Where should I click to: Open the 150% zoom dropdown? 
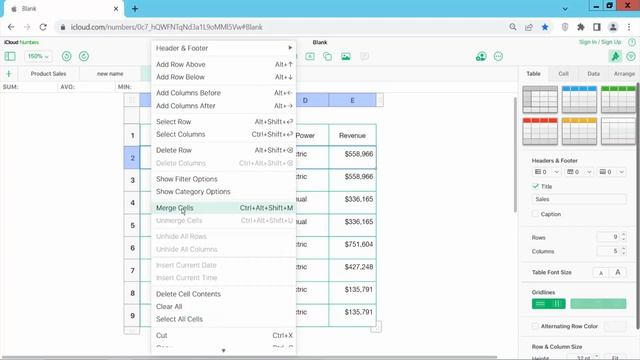click(x=38, y=56)
